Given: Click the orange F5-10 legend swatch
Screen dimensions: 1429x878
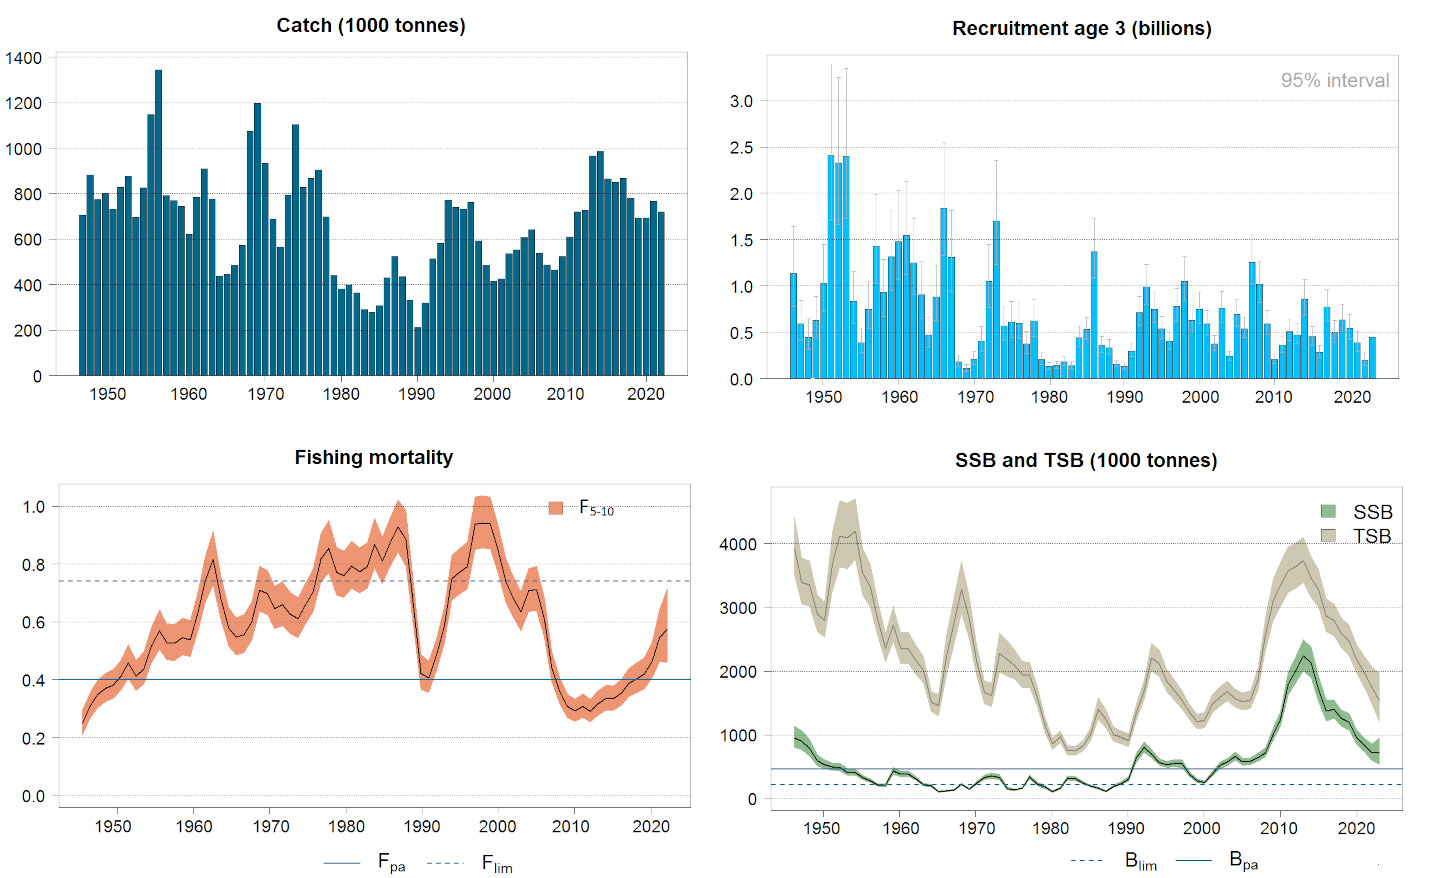Looking at the screenshot, I should 556,508.
